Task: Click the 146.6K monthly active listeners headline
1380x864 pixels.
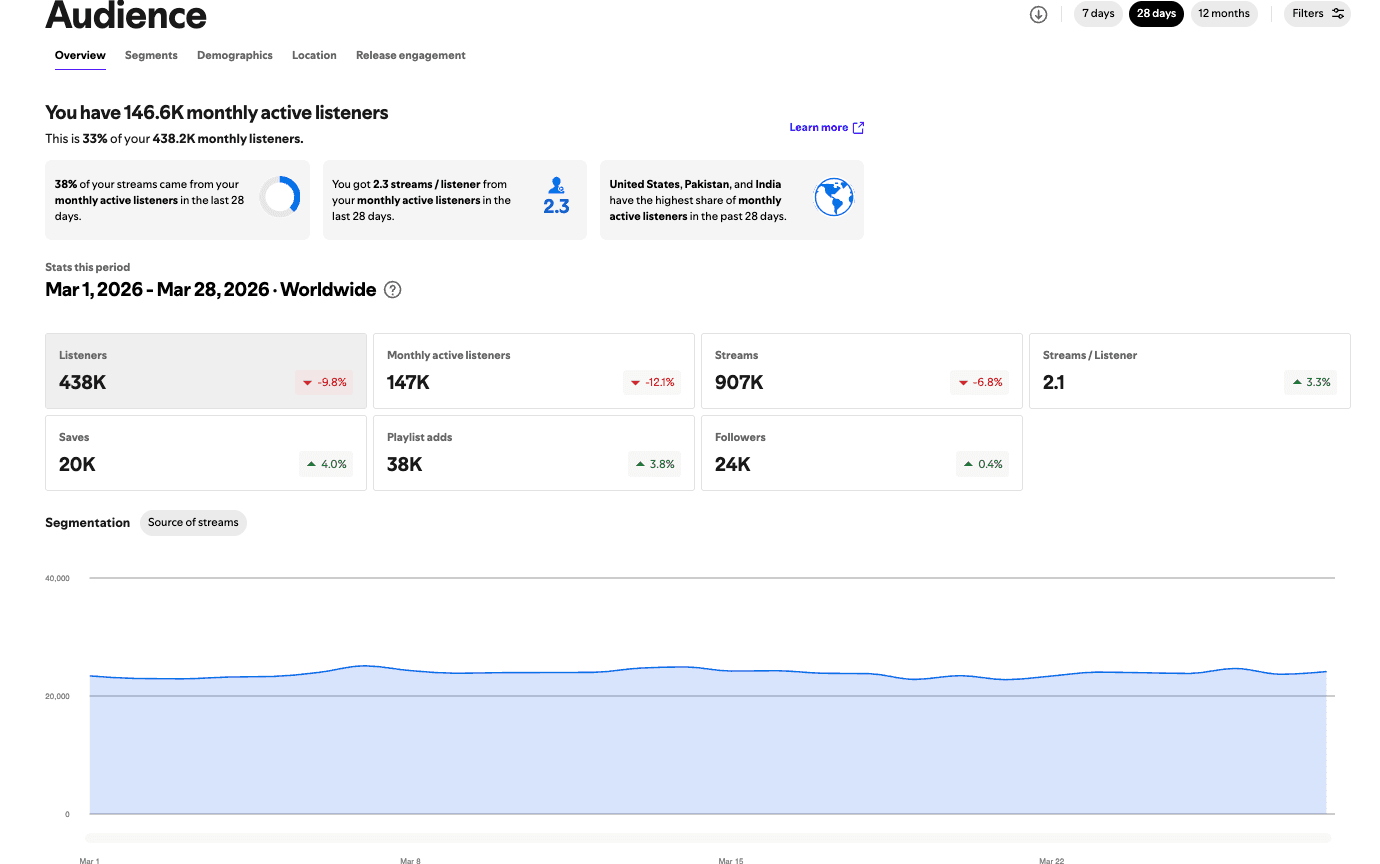Action: [x=217, y=113]
